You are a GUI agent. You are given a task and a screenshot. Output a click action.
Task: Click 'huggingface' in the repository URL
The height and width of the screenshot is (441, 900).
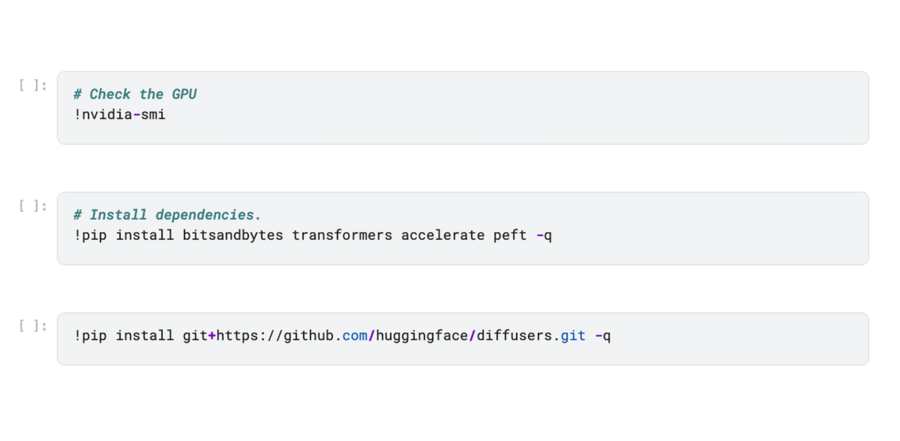422,335
